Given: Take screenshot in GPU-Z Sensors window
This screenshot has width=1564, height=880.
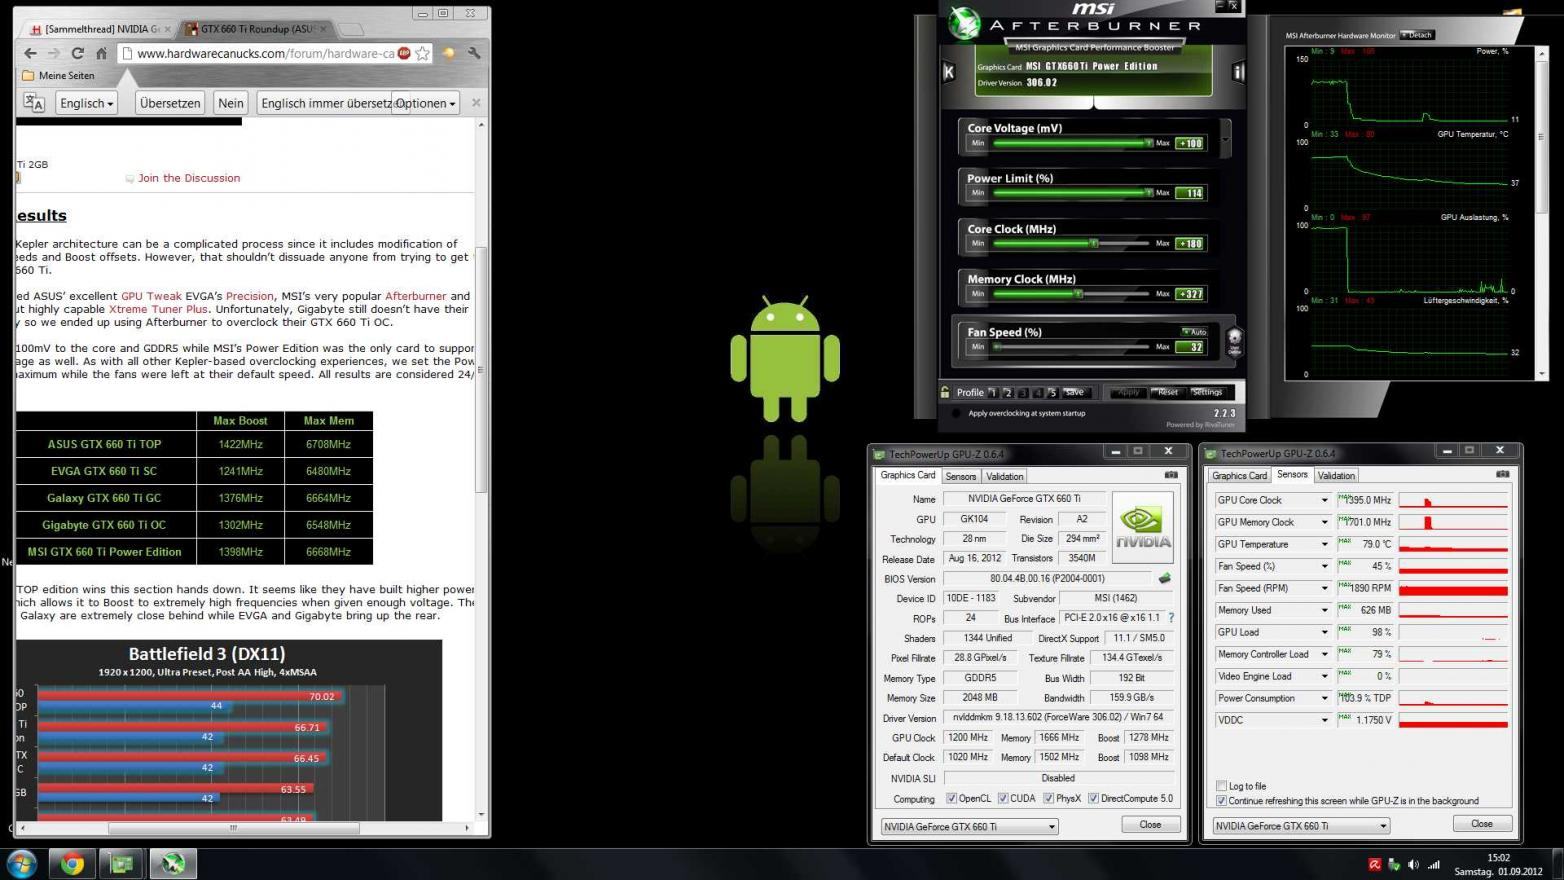Looking at the screenshot, I should tap(1502, 474).
